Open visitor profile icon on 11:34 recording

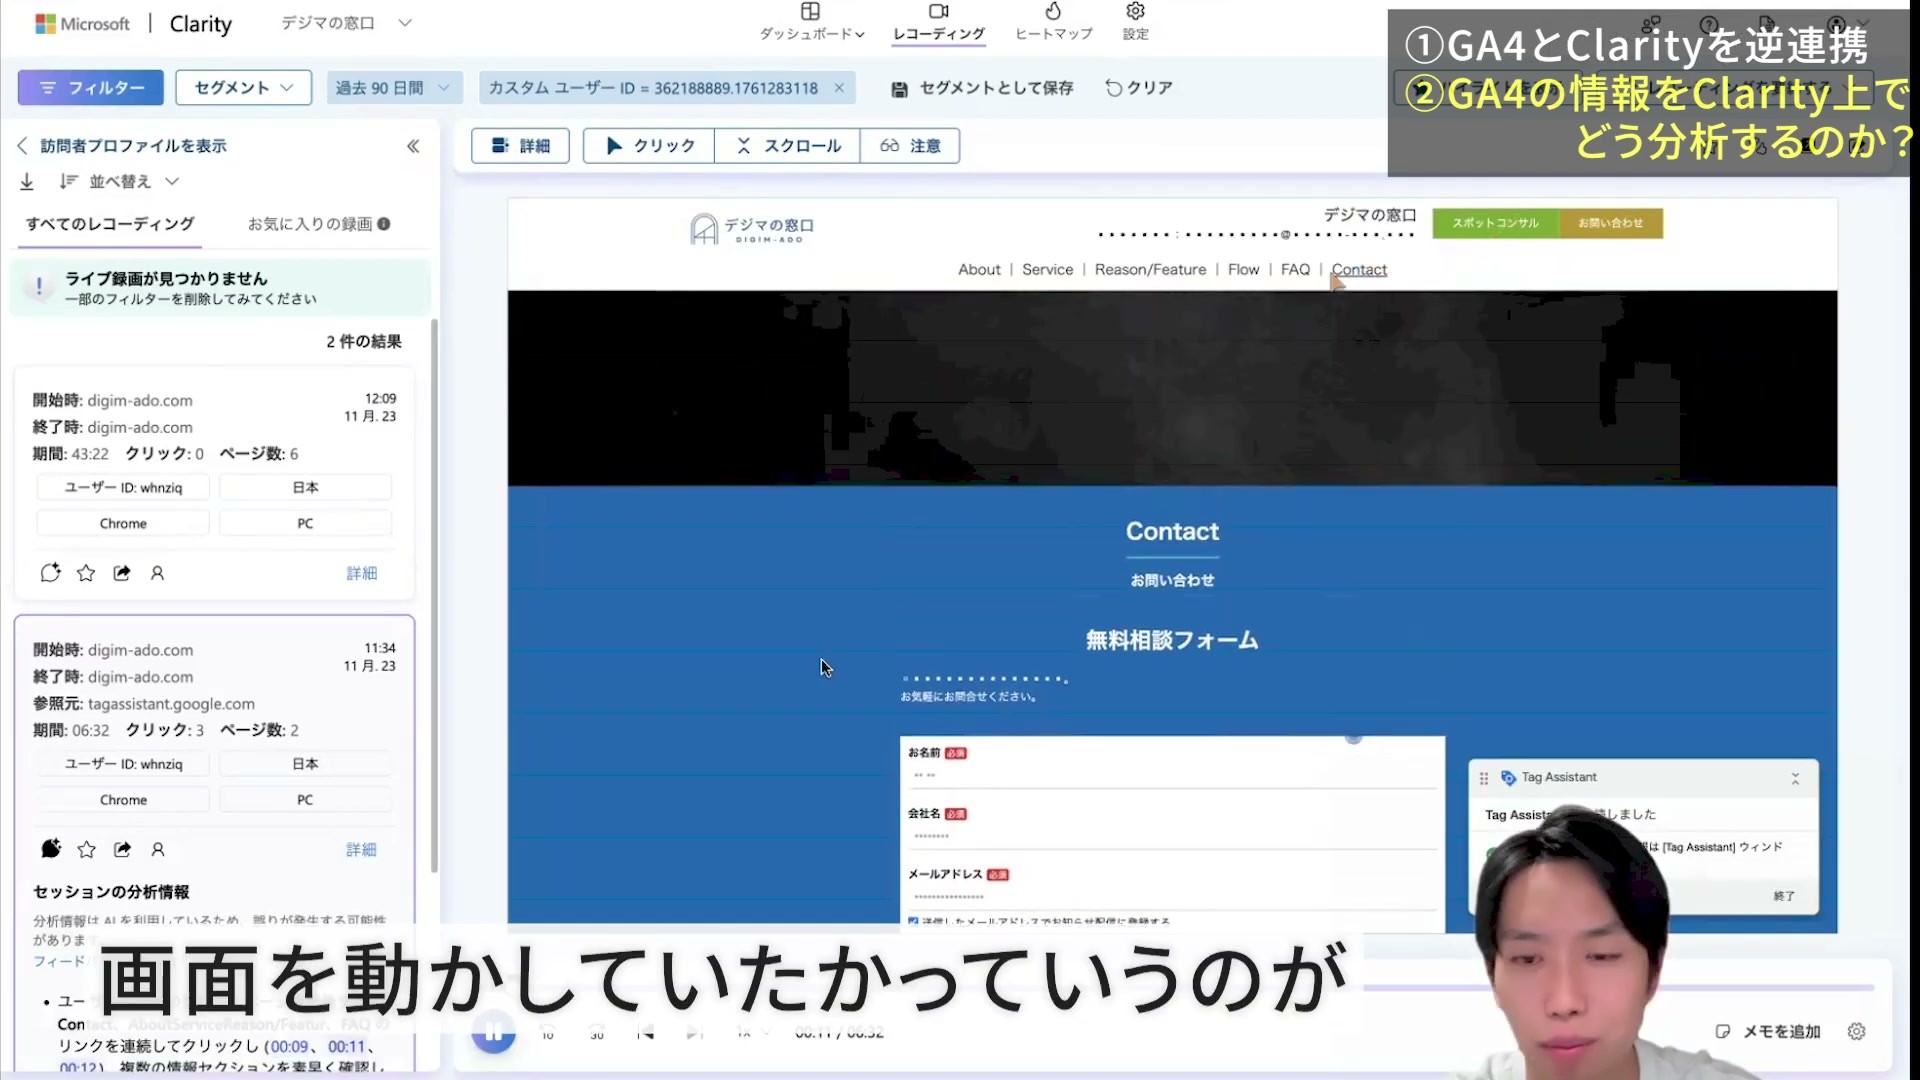(x=157, y=849)
